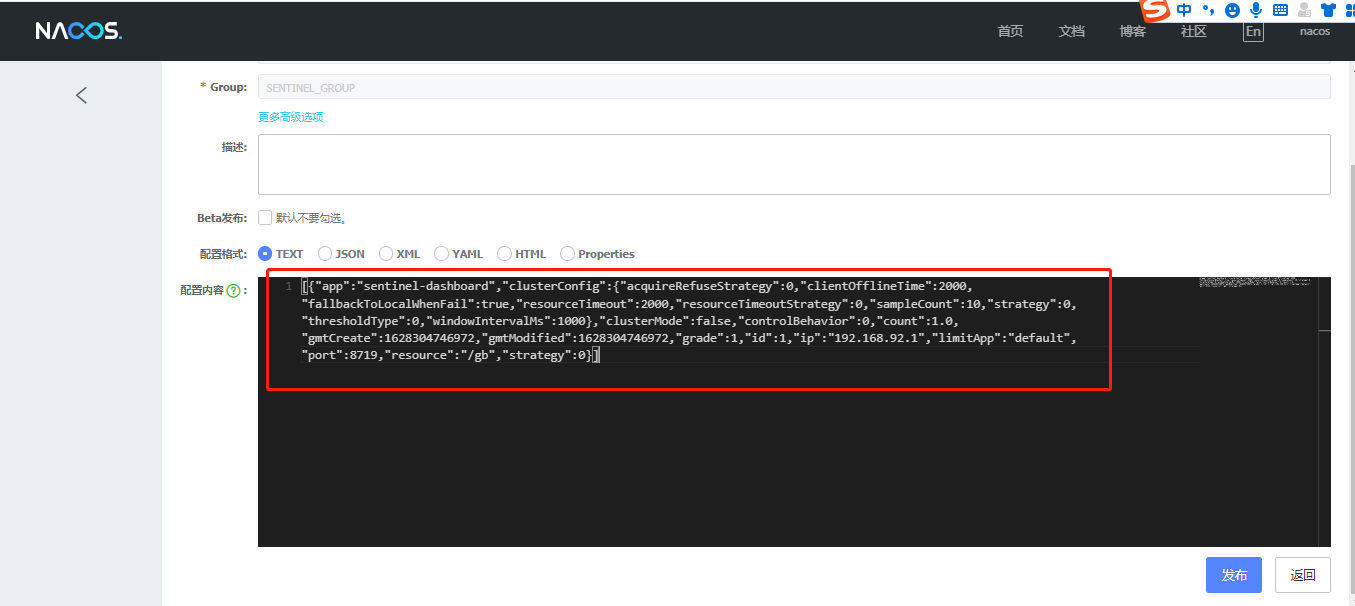Select TEXT config format
Screen dimensions: 1355x606
(265, 254)
